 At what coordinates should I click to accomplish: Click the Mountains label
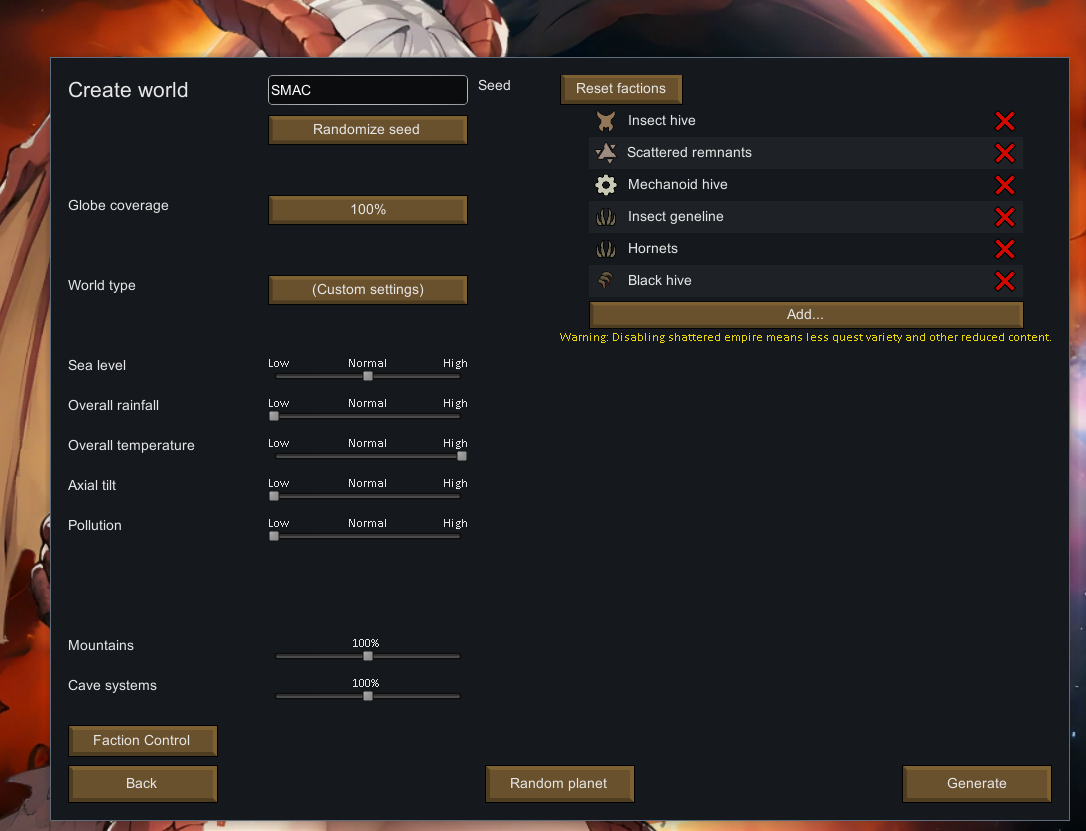(x=101, y=645)
